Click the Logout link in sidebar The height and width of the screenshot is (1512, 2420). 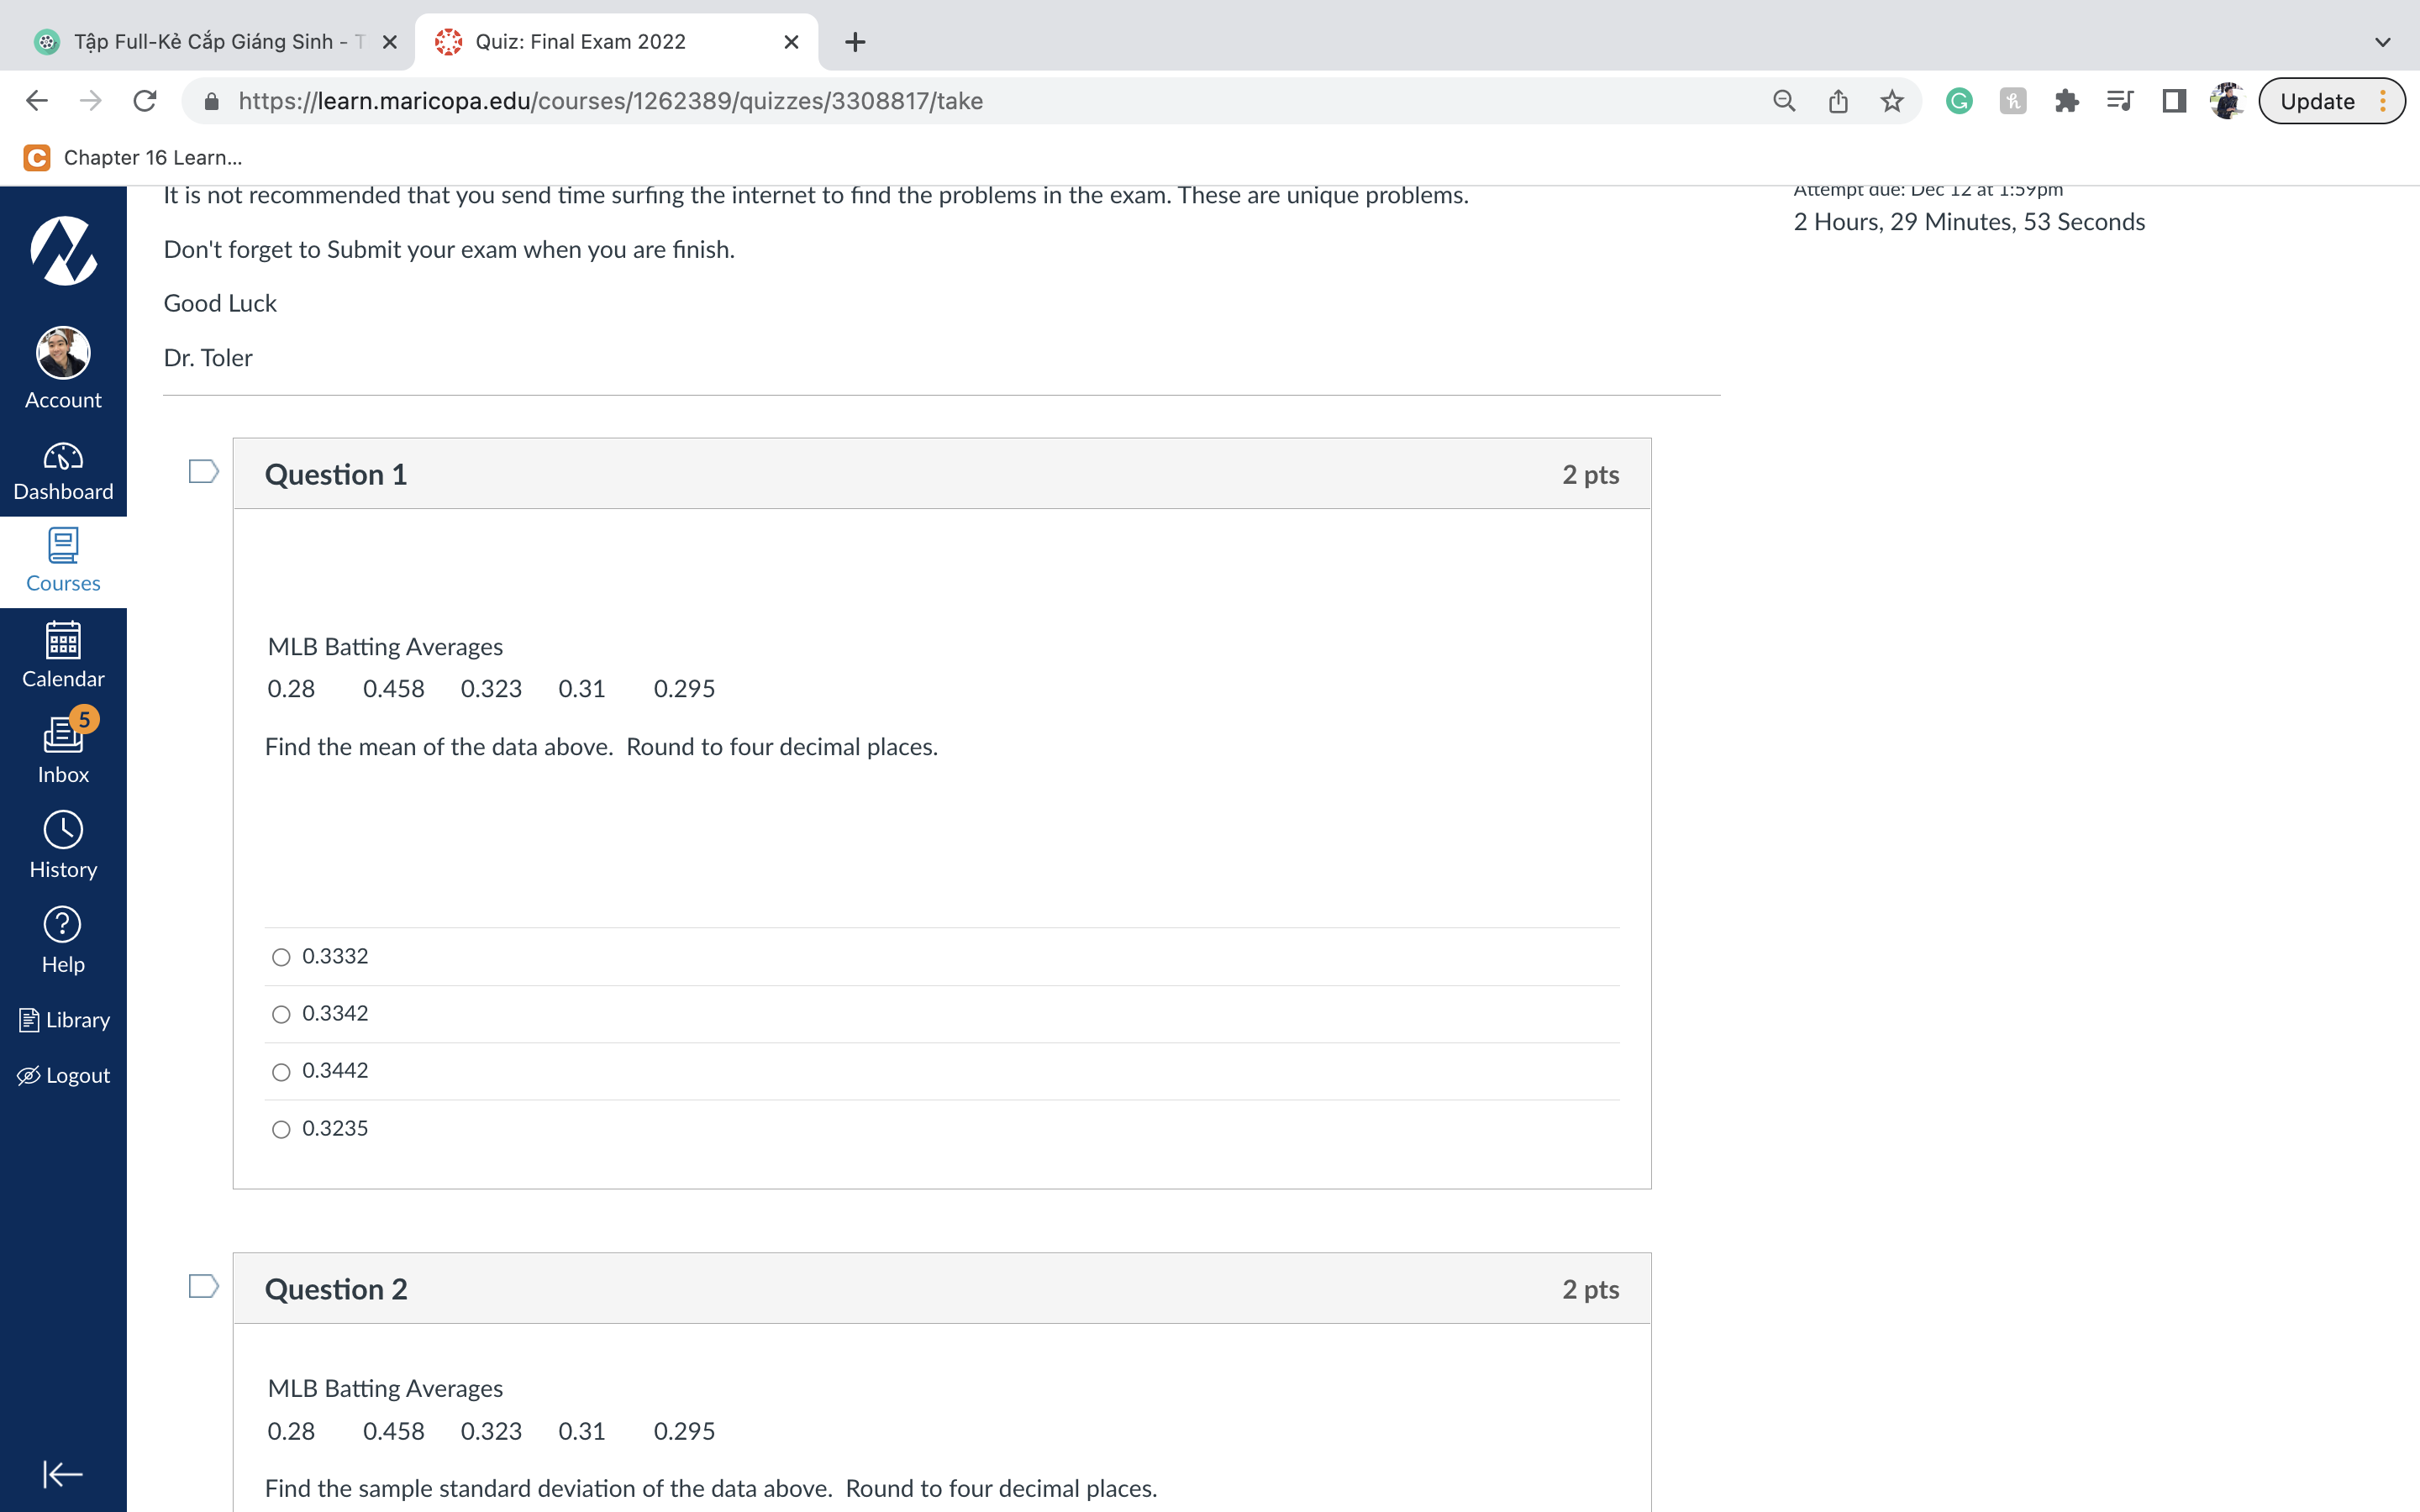(63, 1075)
